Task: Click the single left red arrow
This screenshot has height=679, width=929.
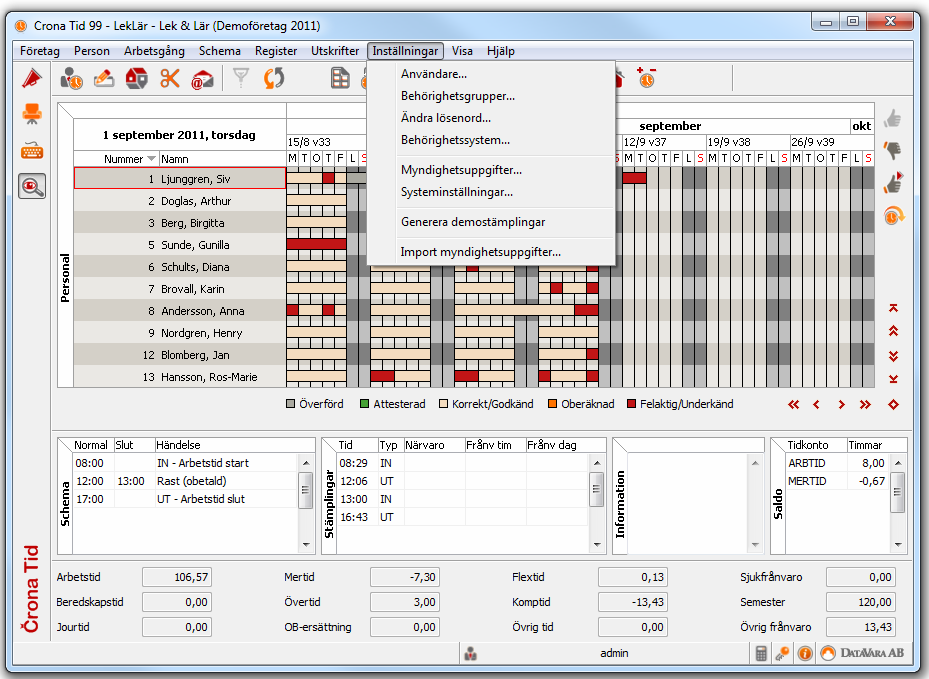Action: pyautogui.click(x=816, y=405)
